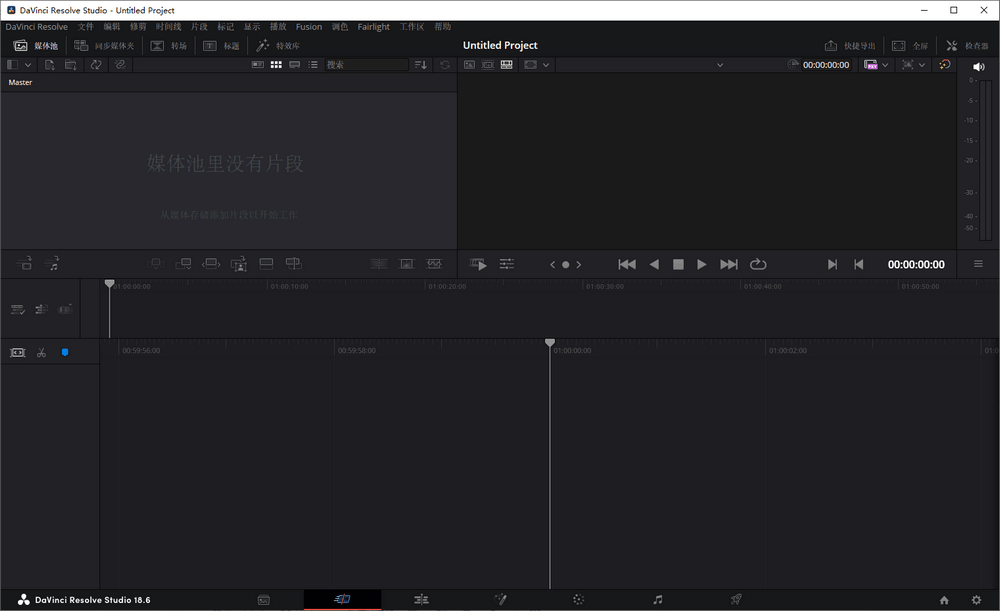Open the Effects Library panel

tap(277, 45)
